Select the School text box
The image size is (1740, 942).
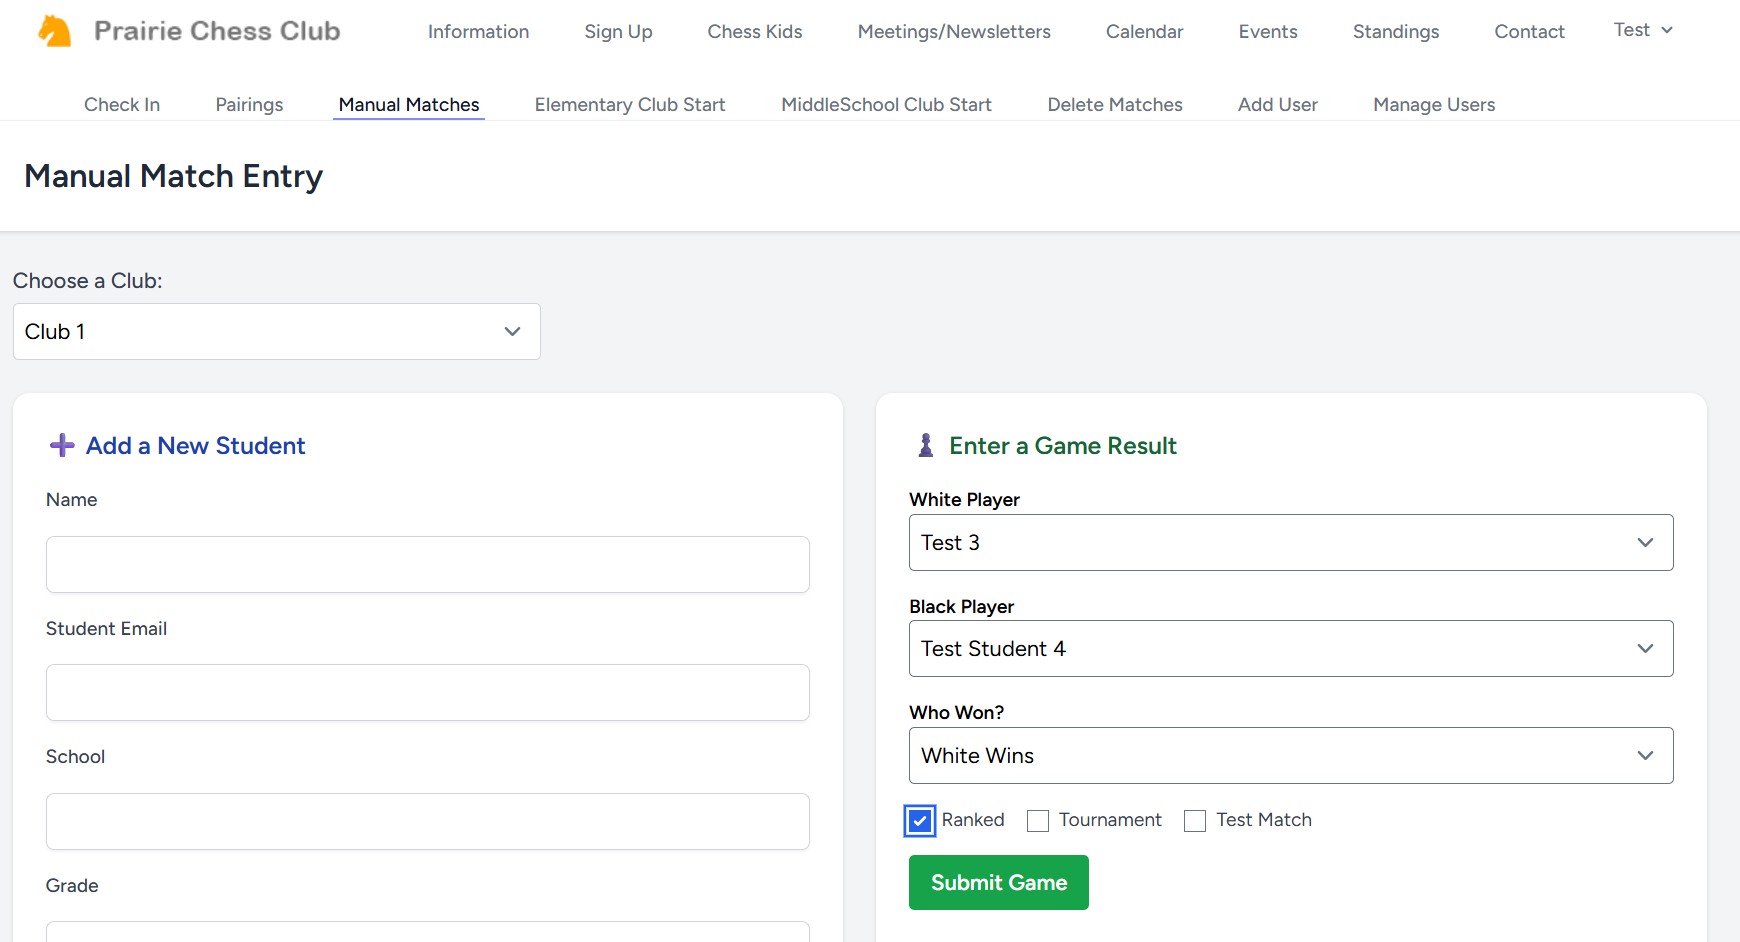point(427,822)
